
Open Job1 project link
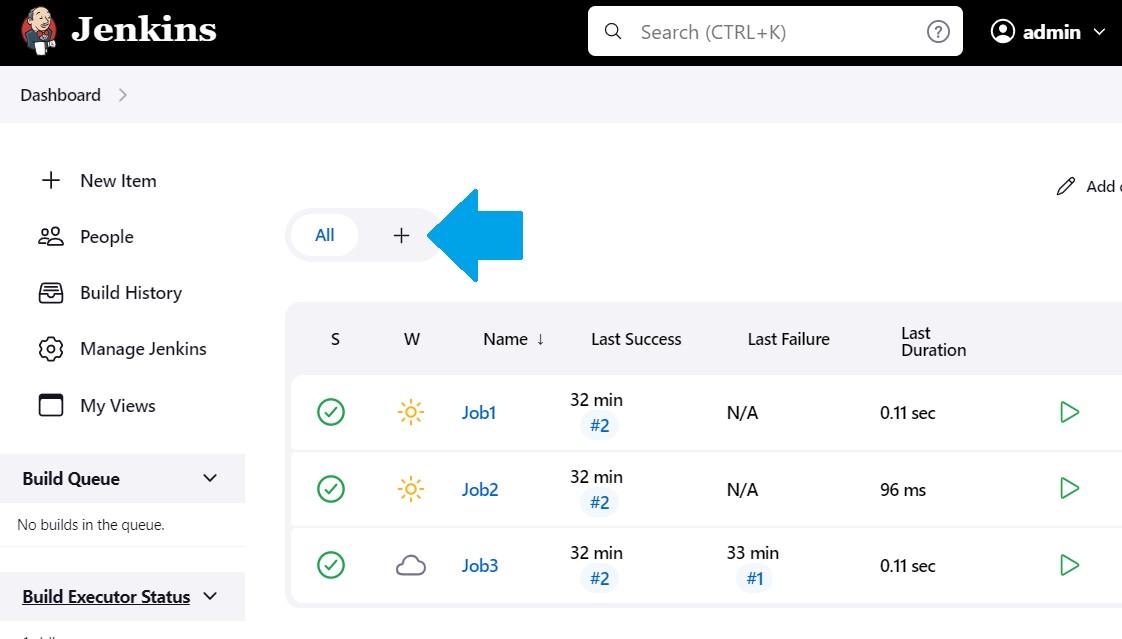click(479, 413)
